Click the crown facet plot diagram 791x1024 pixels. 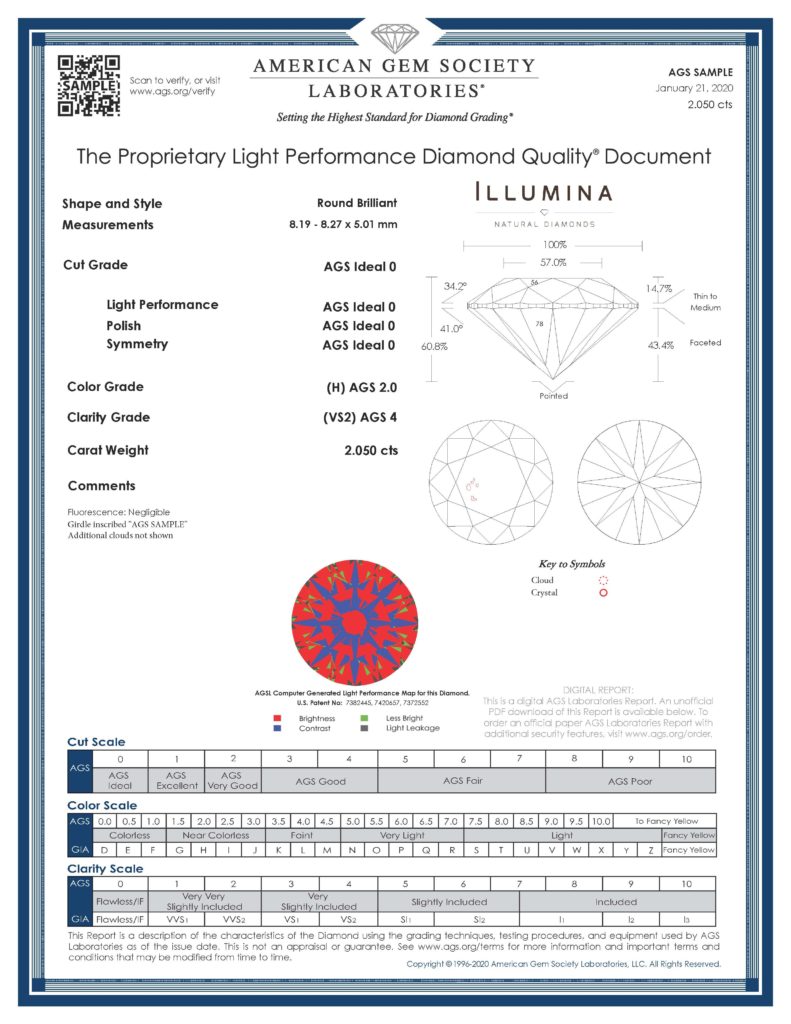[490, 482]
